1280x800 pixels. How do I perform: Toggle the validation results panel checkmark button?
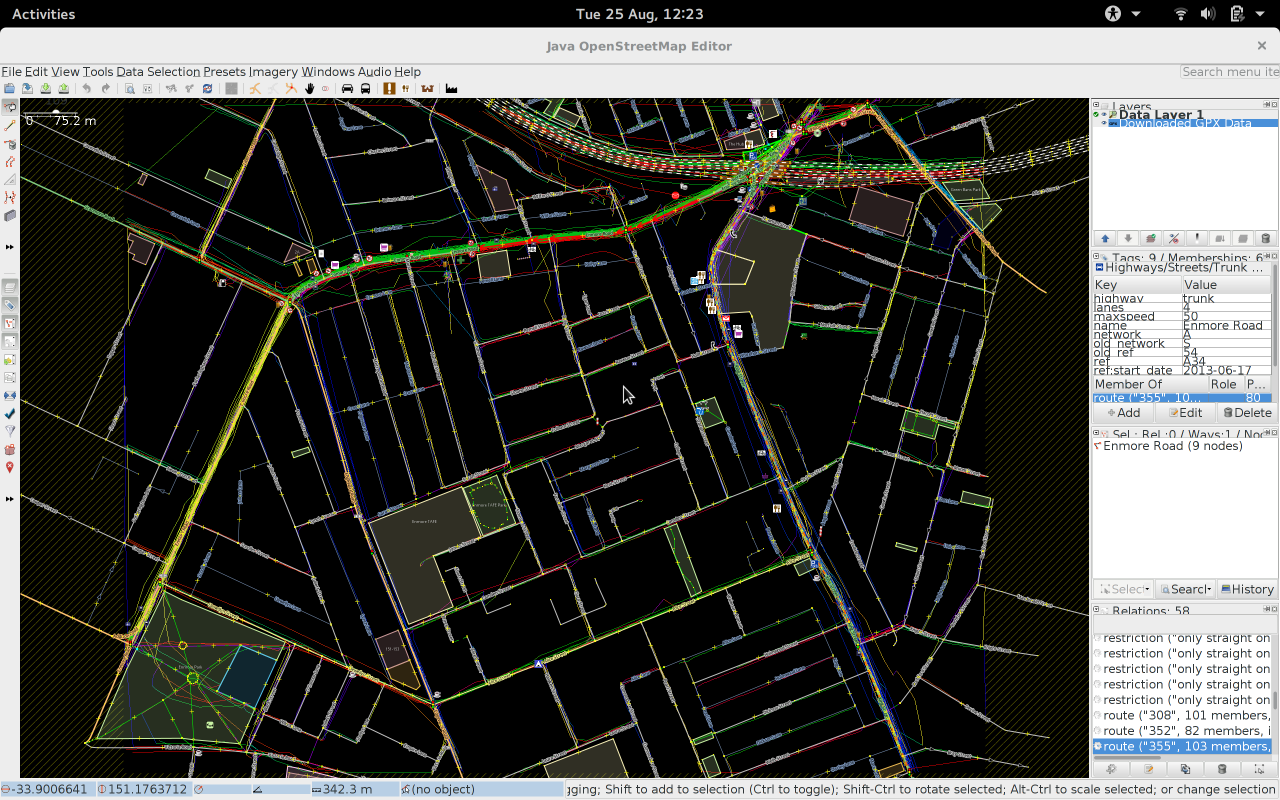pyautogui.click(x=10, y=413)
